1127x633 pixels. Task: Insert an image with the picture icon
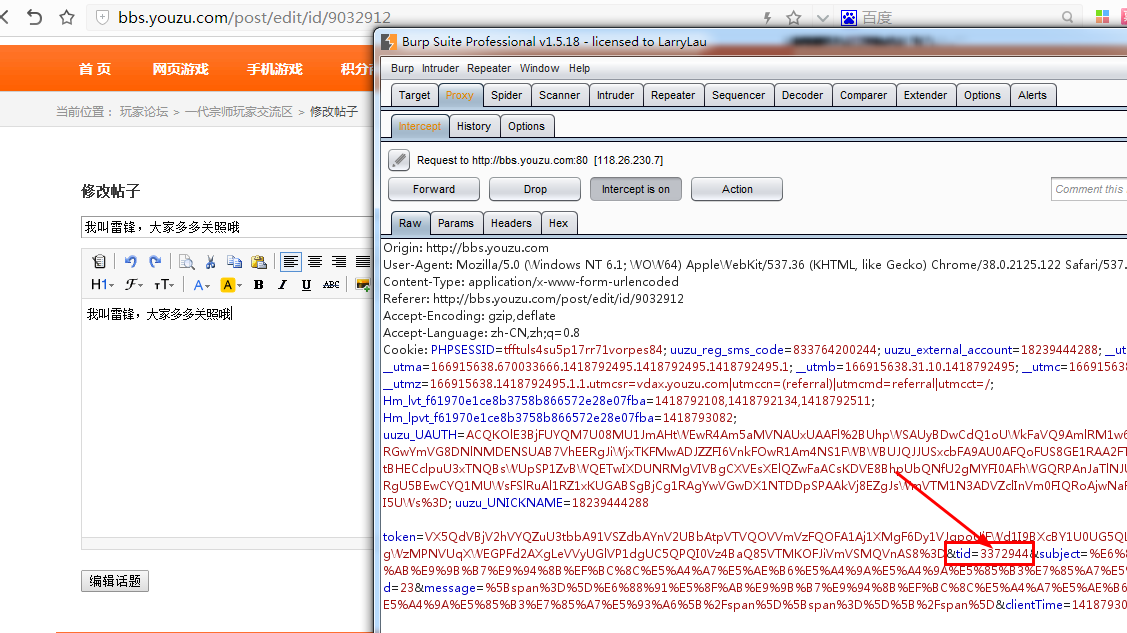pos(363,285)
